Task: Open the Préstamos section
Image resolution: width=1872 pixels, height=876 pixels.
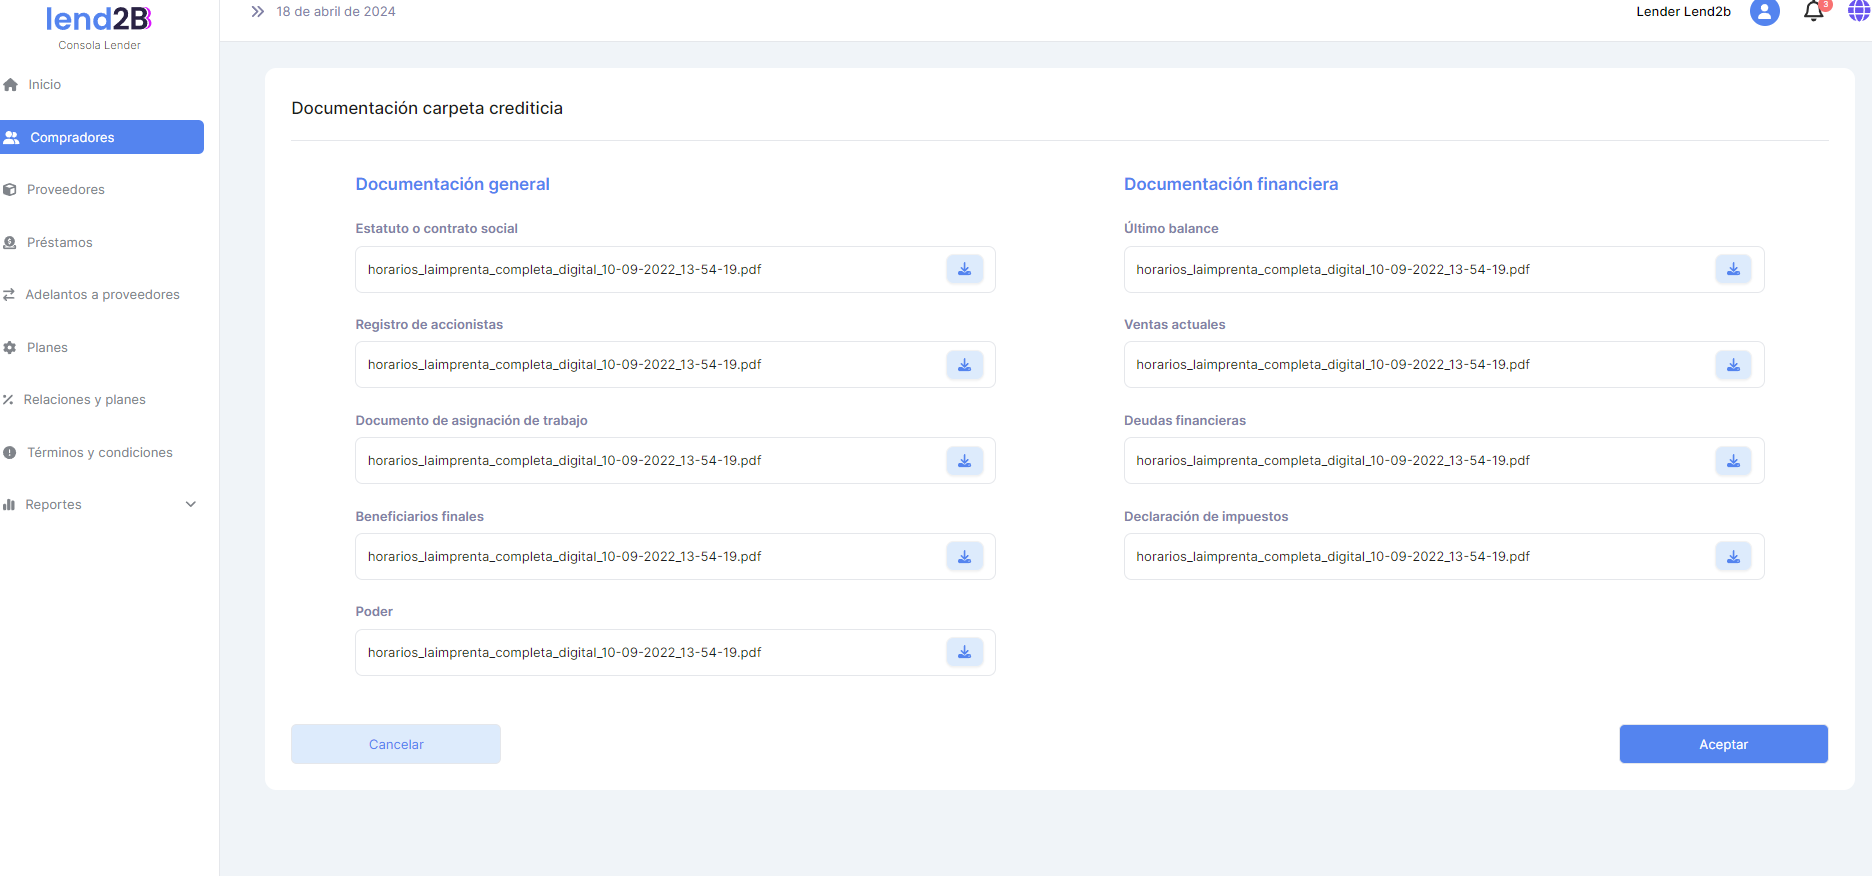Action: (59, 243)
